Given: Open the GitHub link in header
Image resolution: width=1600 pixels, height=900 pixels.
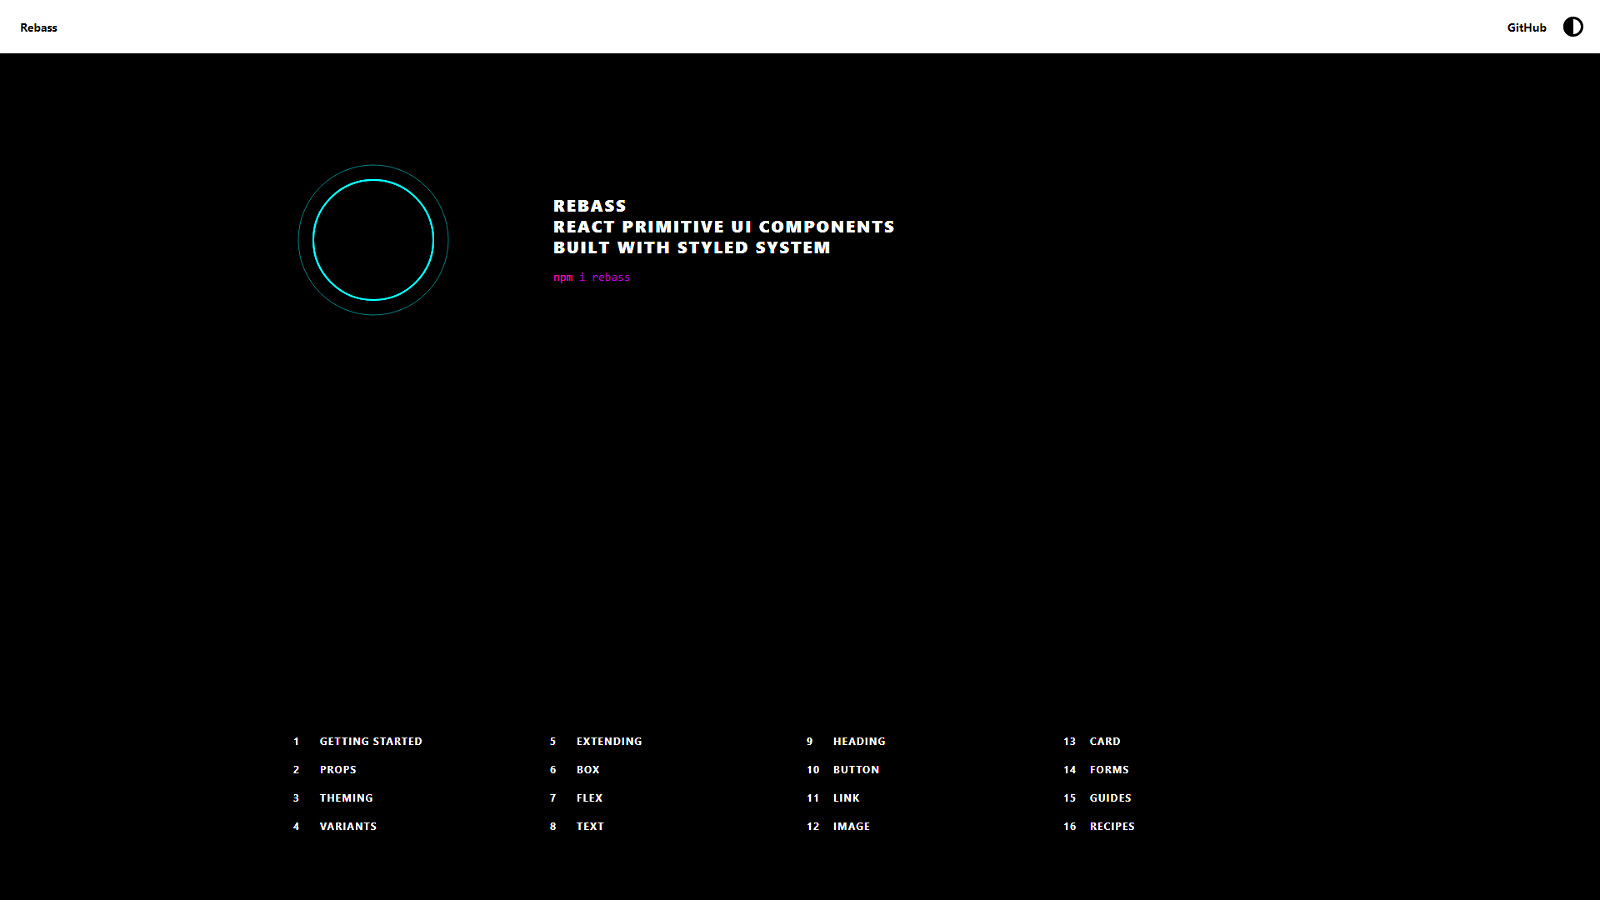Looking at the screenshot, I should [1526, 28].
